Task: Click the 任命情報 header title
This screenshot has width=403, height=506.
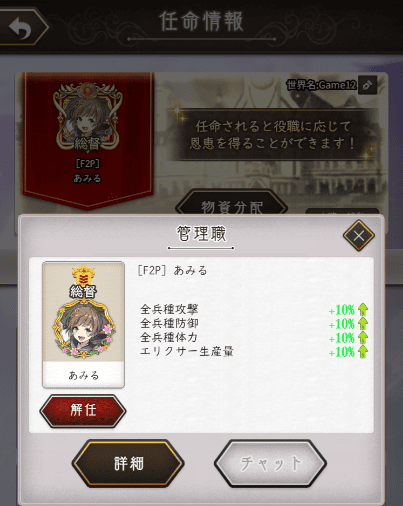Action: 201,21
